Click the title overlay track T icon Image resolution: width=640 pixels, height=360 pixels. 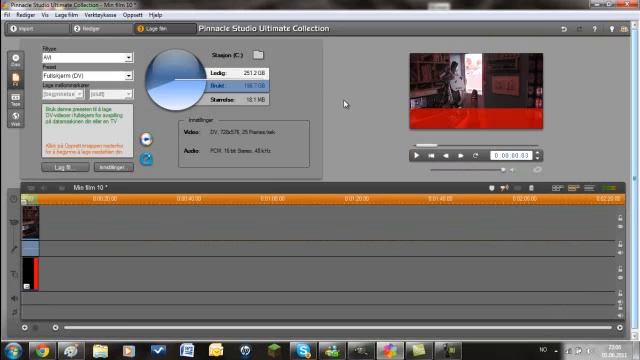(x=14, y=274)
